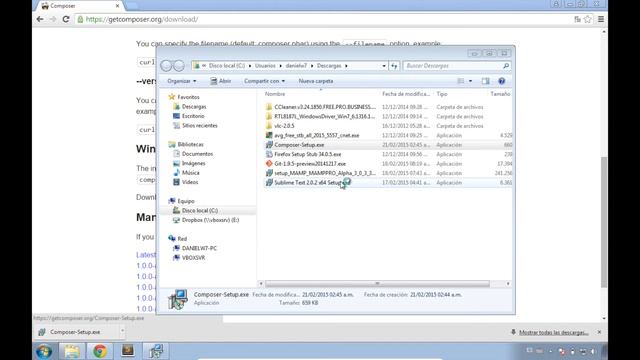This screenshot has height=360, width=640.
Task: Click the Explorer back navigation button
Action: [x=166, y=66]
